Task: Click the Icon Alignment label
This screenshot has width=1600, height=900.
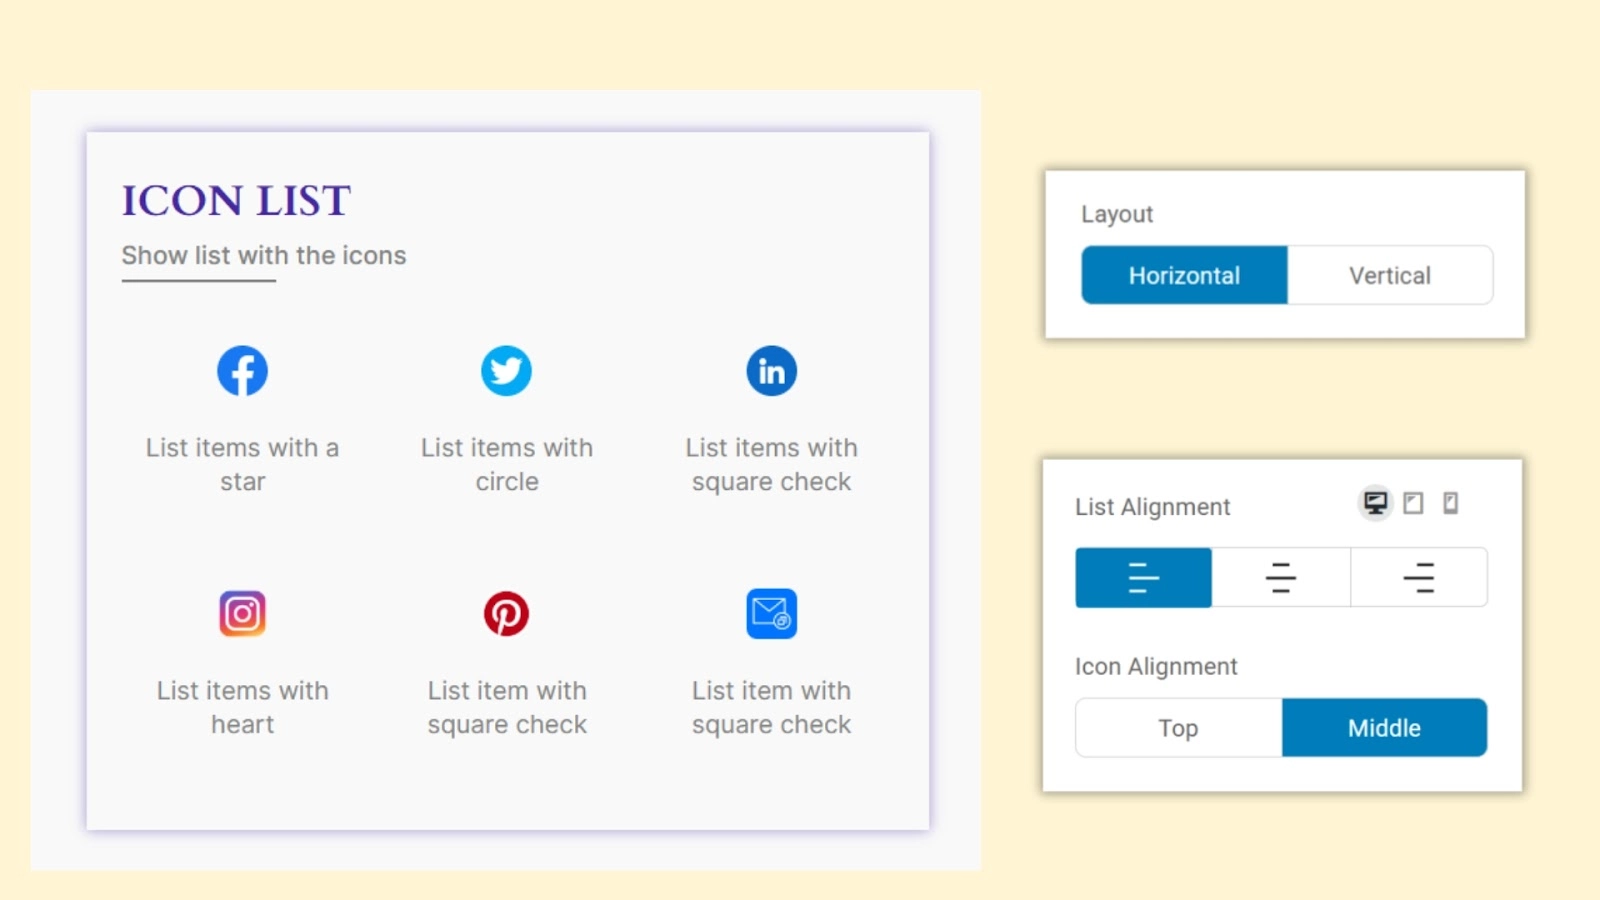Action: 1156,667
